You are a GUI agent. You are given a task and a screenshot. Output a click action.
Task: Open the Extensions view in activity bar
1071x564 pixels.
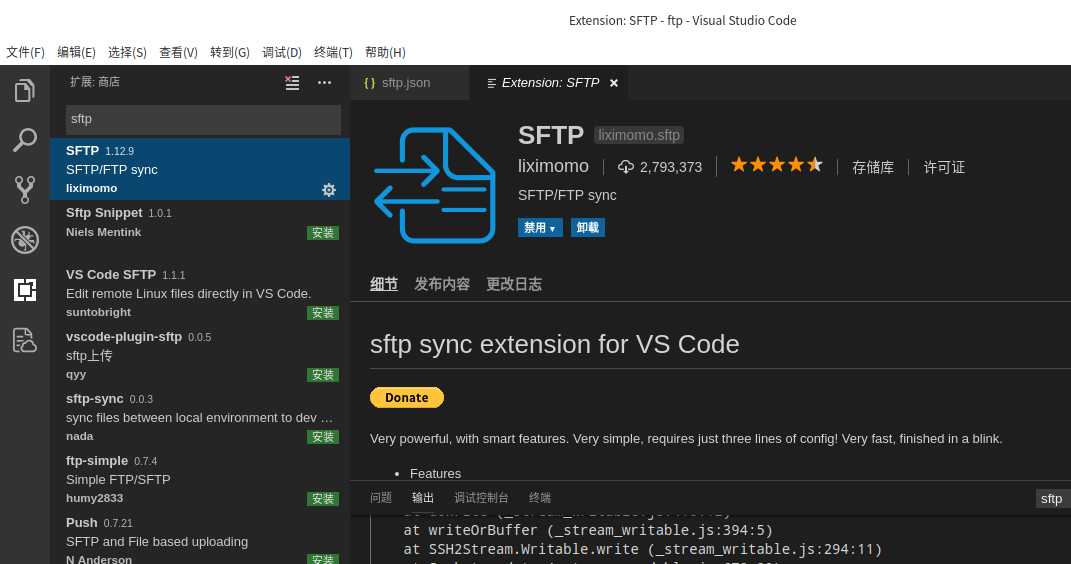click(25, 290)
